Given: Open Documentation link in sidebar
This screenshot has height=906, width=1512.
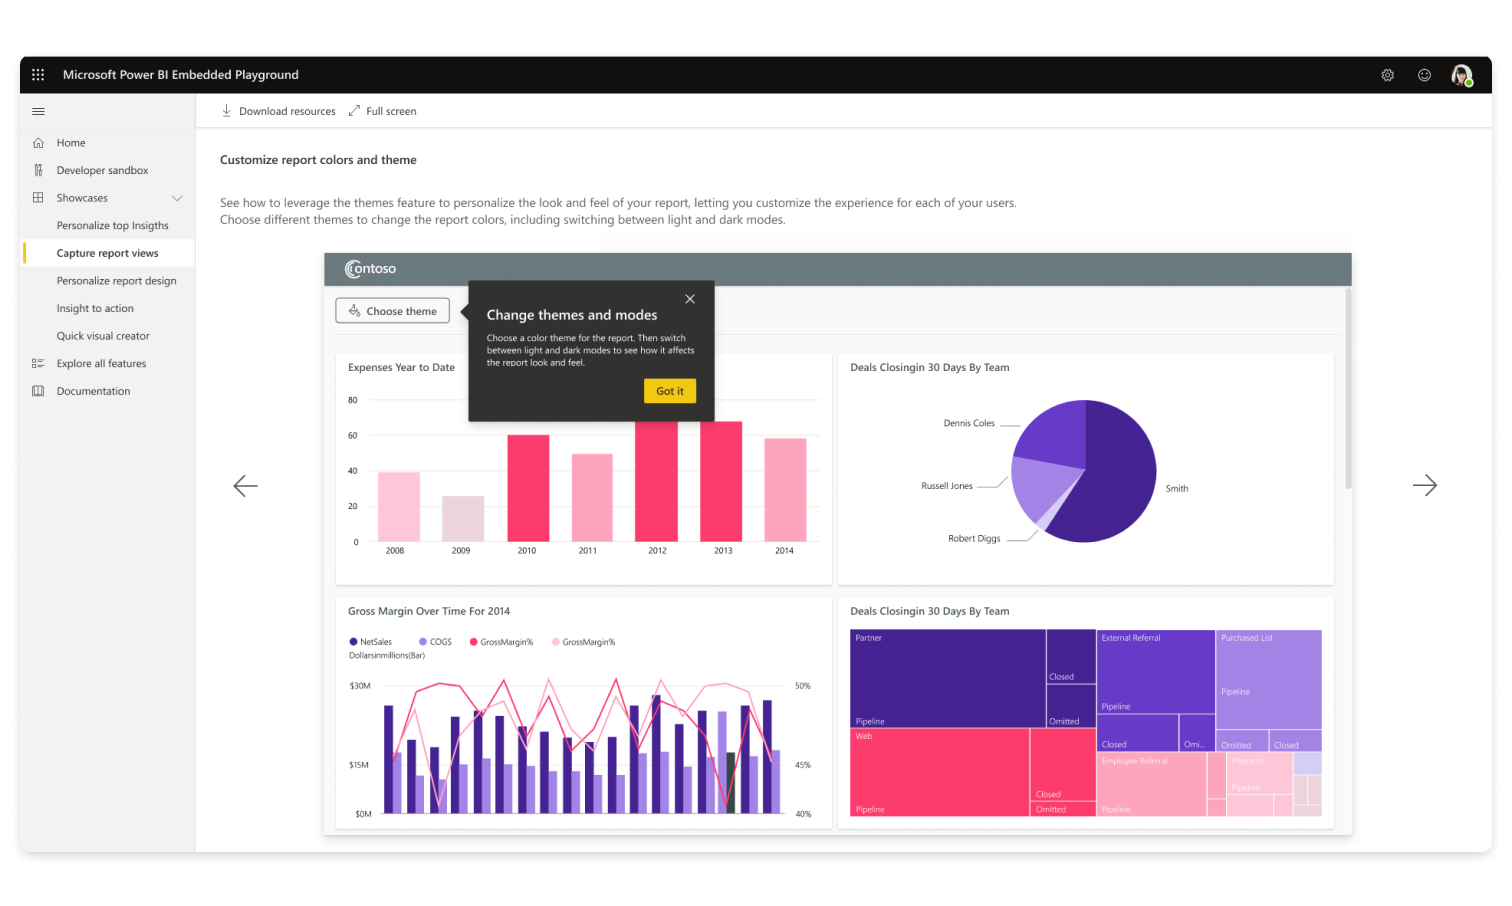Looking at the screenshot, I should pos(93,391).
